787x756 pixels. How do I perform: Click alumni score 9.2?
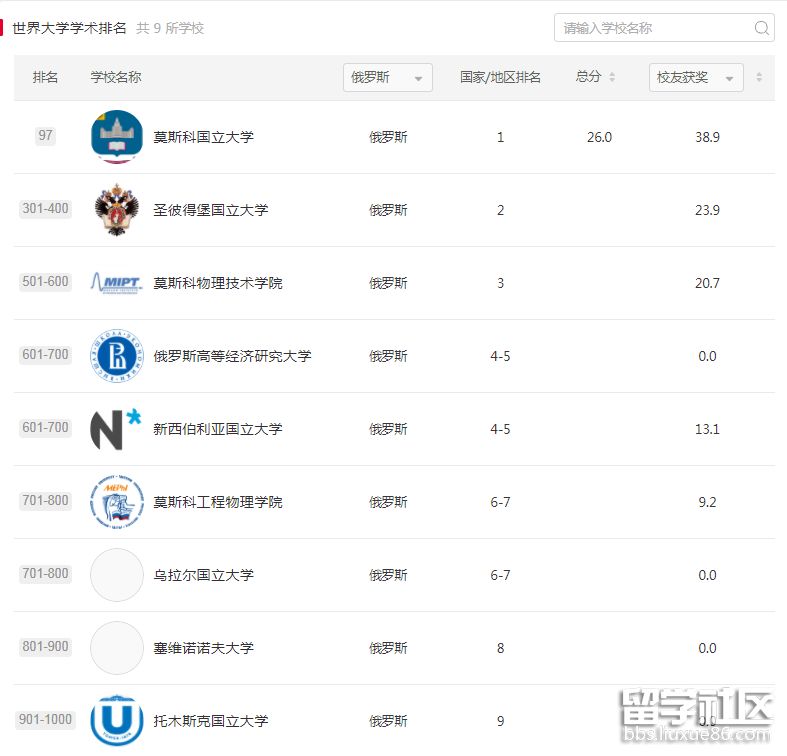click(707, 502)
